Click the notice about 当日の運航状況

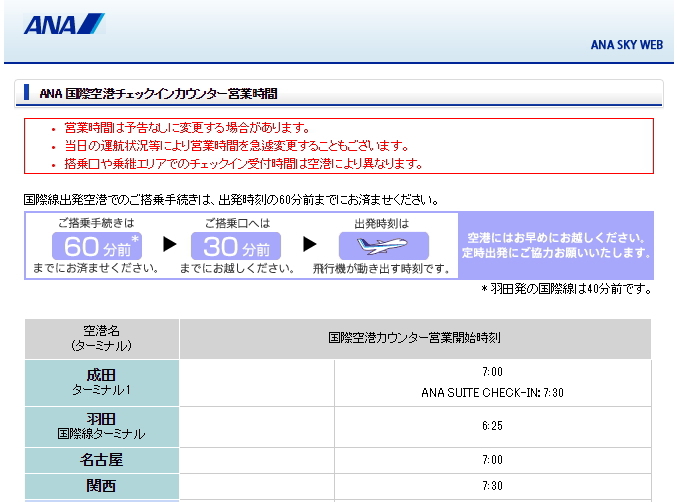pos(236,146)
